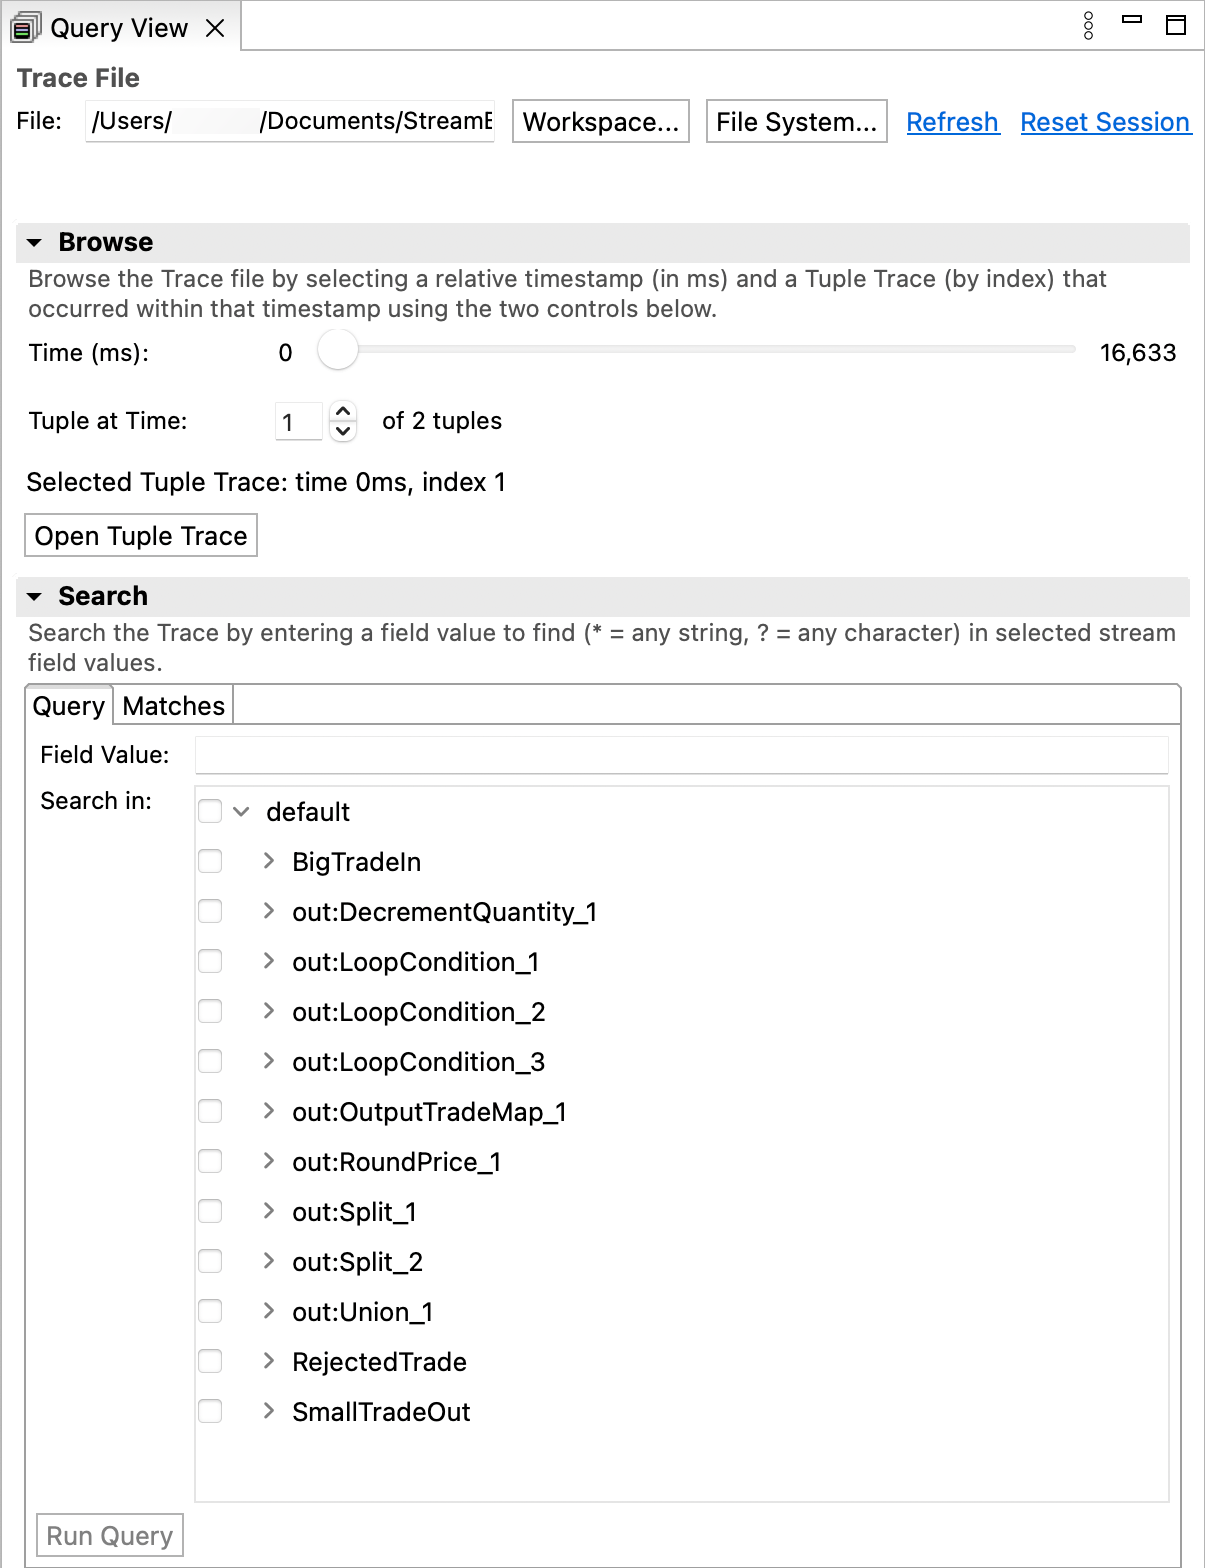
Task: Click the Time (ms) slider handle
Action: (338, 351)
